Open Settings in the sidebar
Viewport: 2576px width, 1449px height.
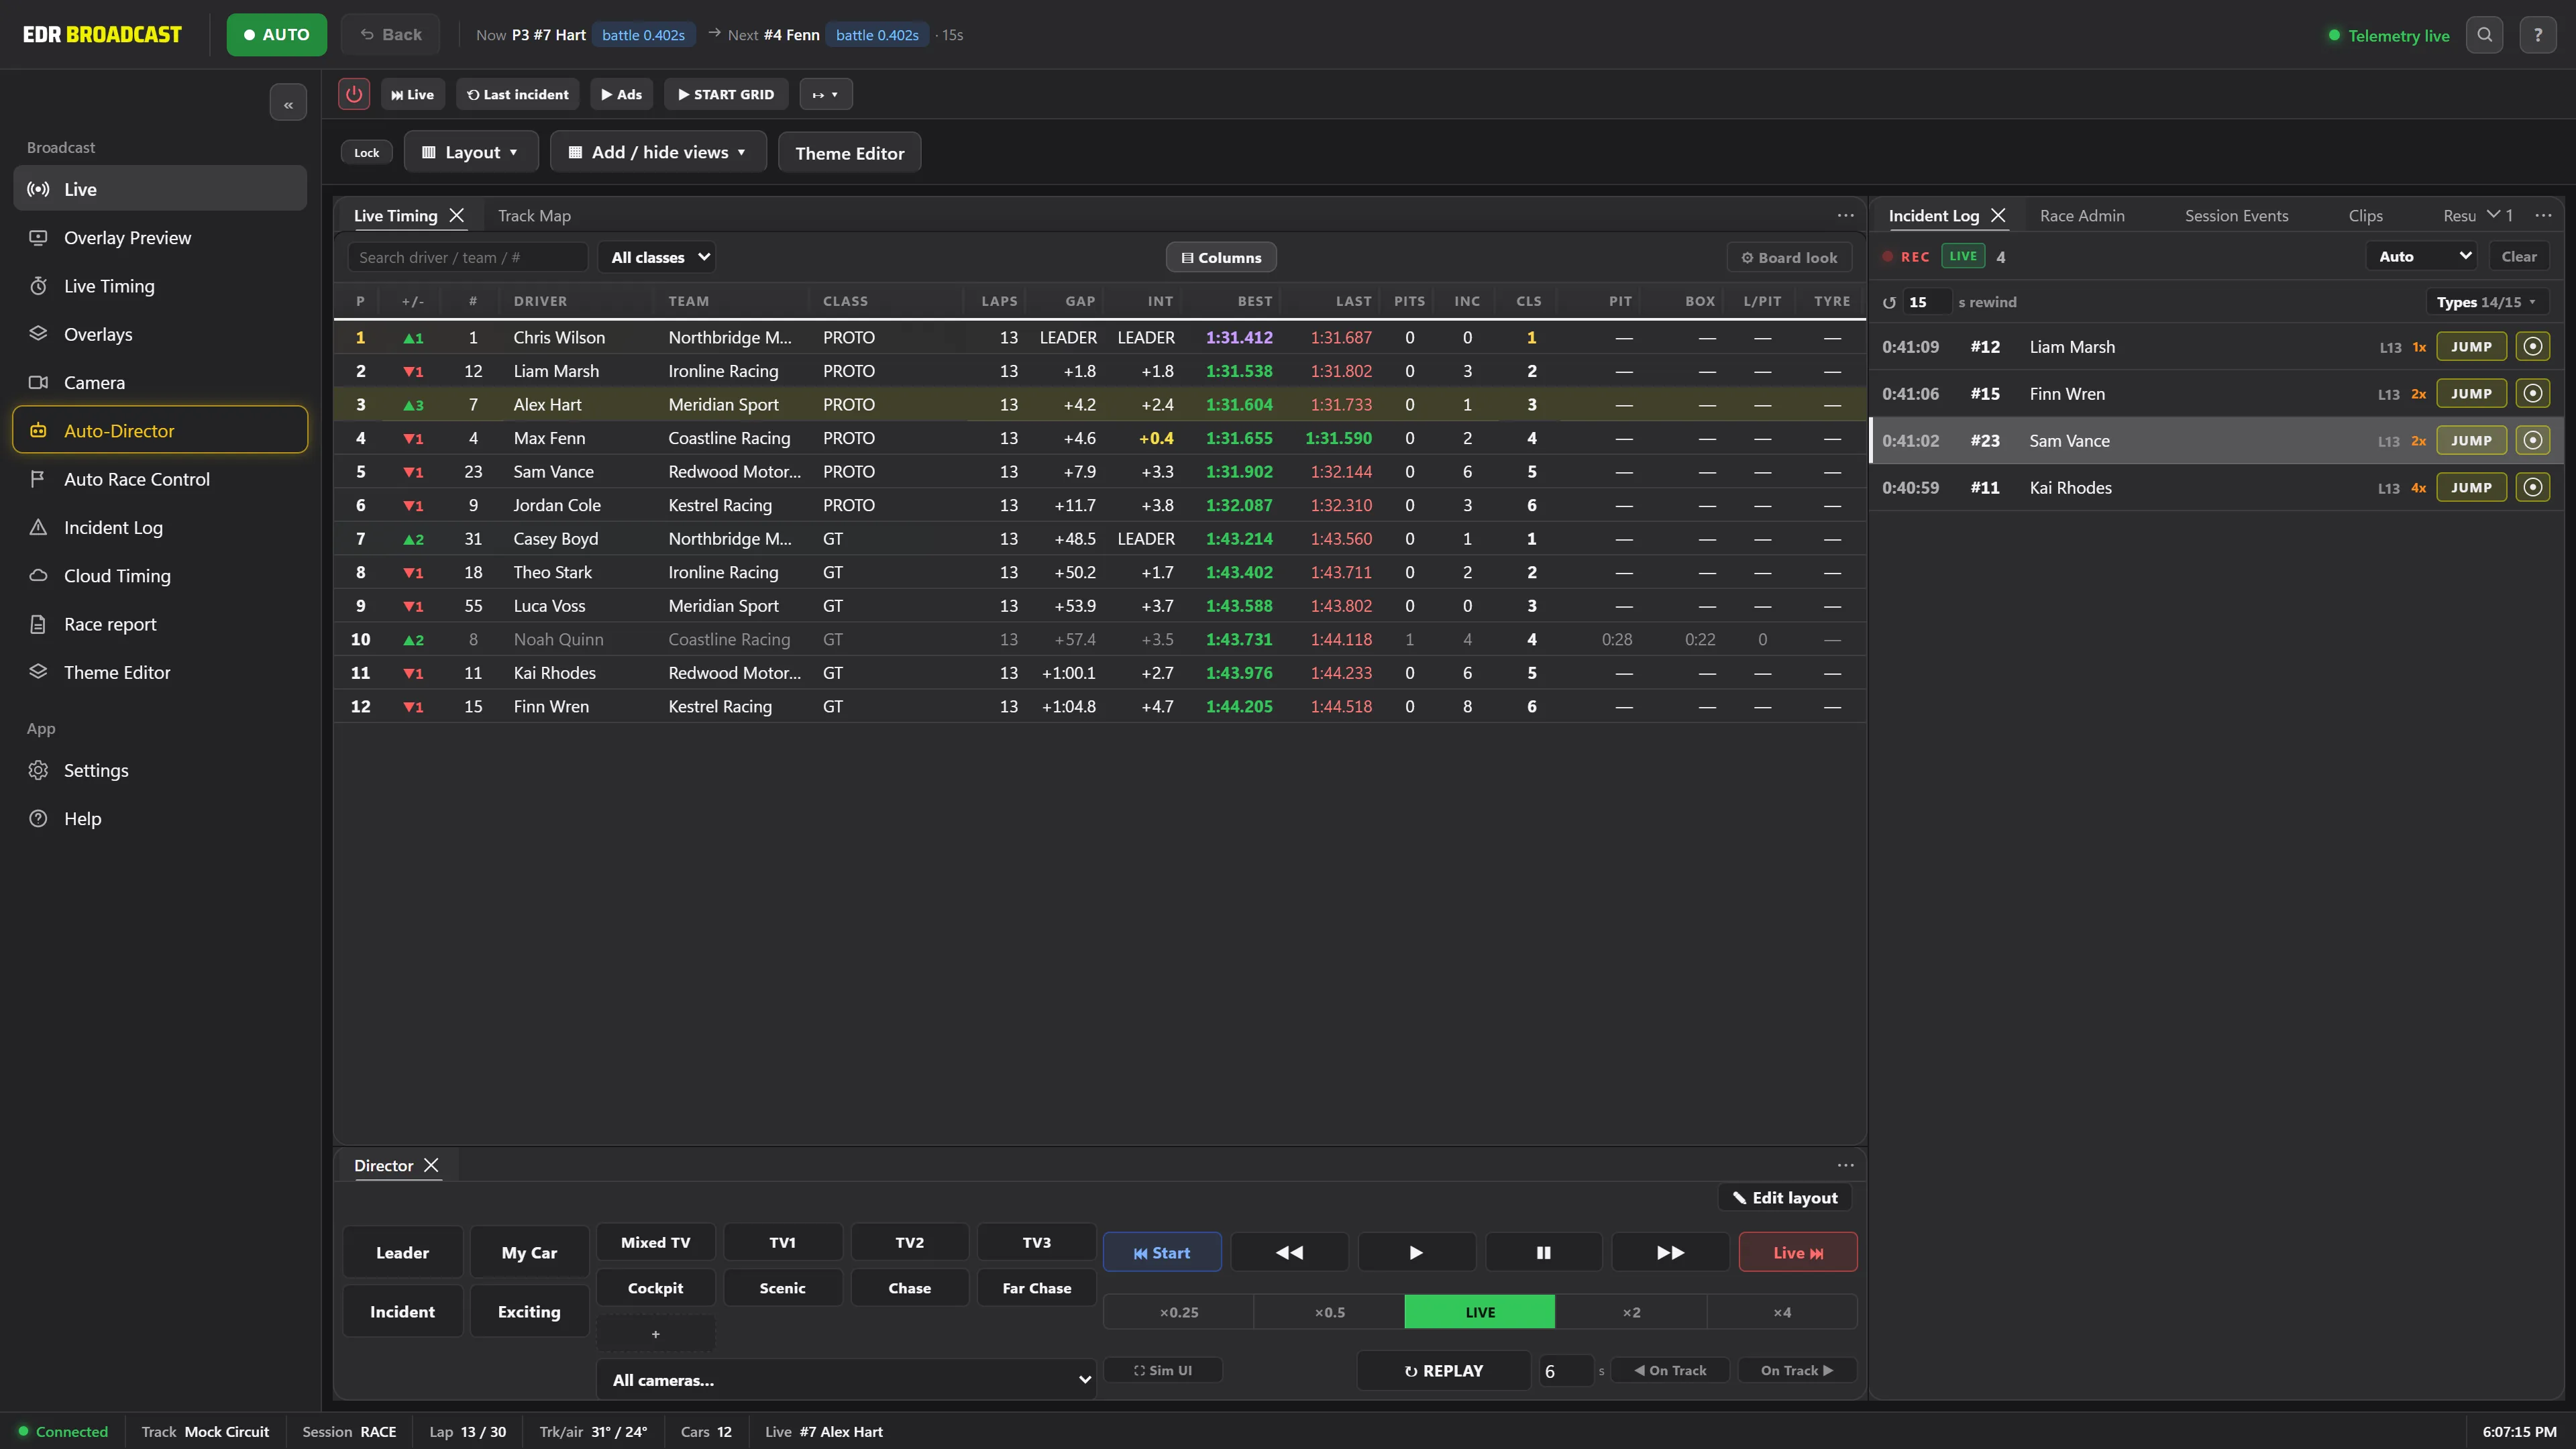[x=160, y=771]
